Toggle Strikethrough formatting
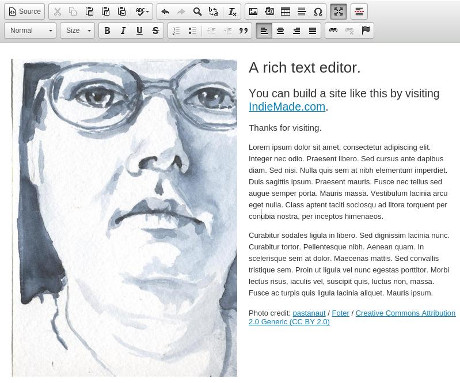Screen dimensions: 460x383 pyautogui.click(x=155, y=31)
